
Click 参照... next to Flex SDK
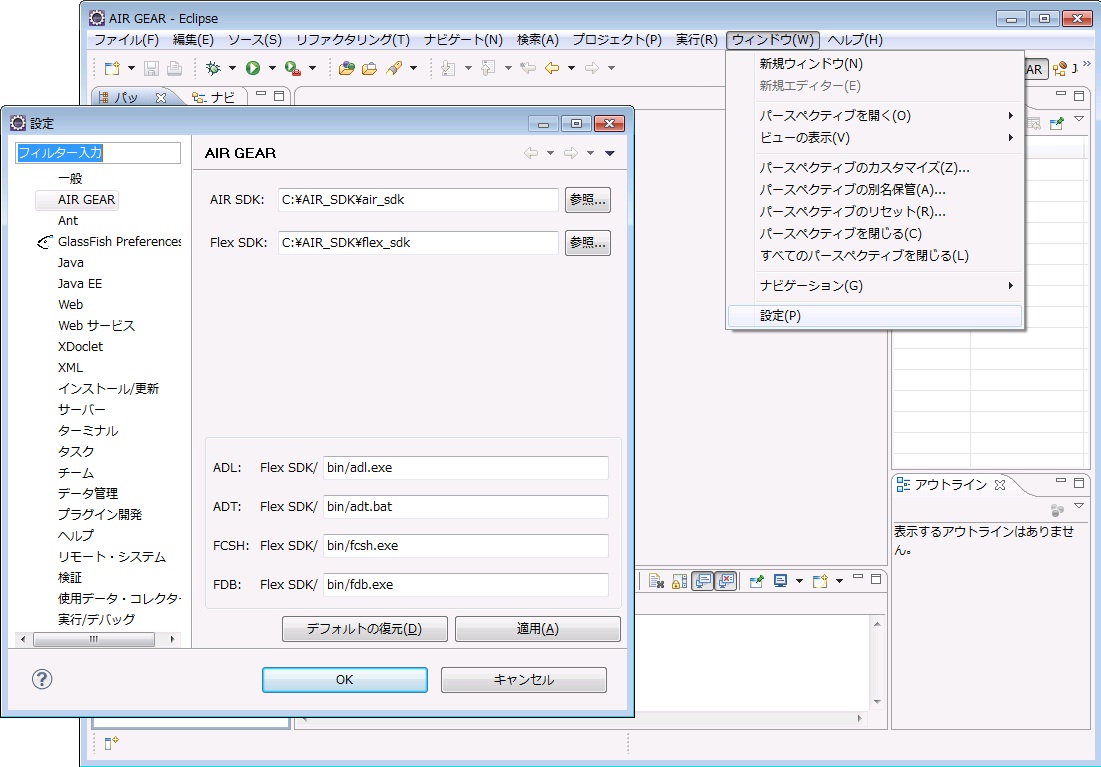pyautogui.click(x=588, y=243)
